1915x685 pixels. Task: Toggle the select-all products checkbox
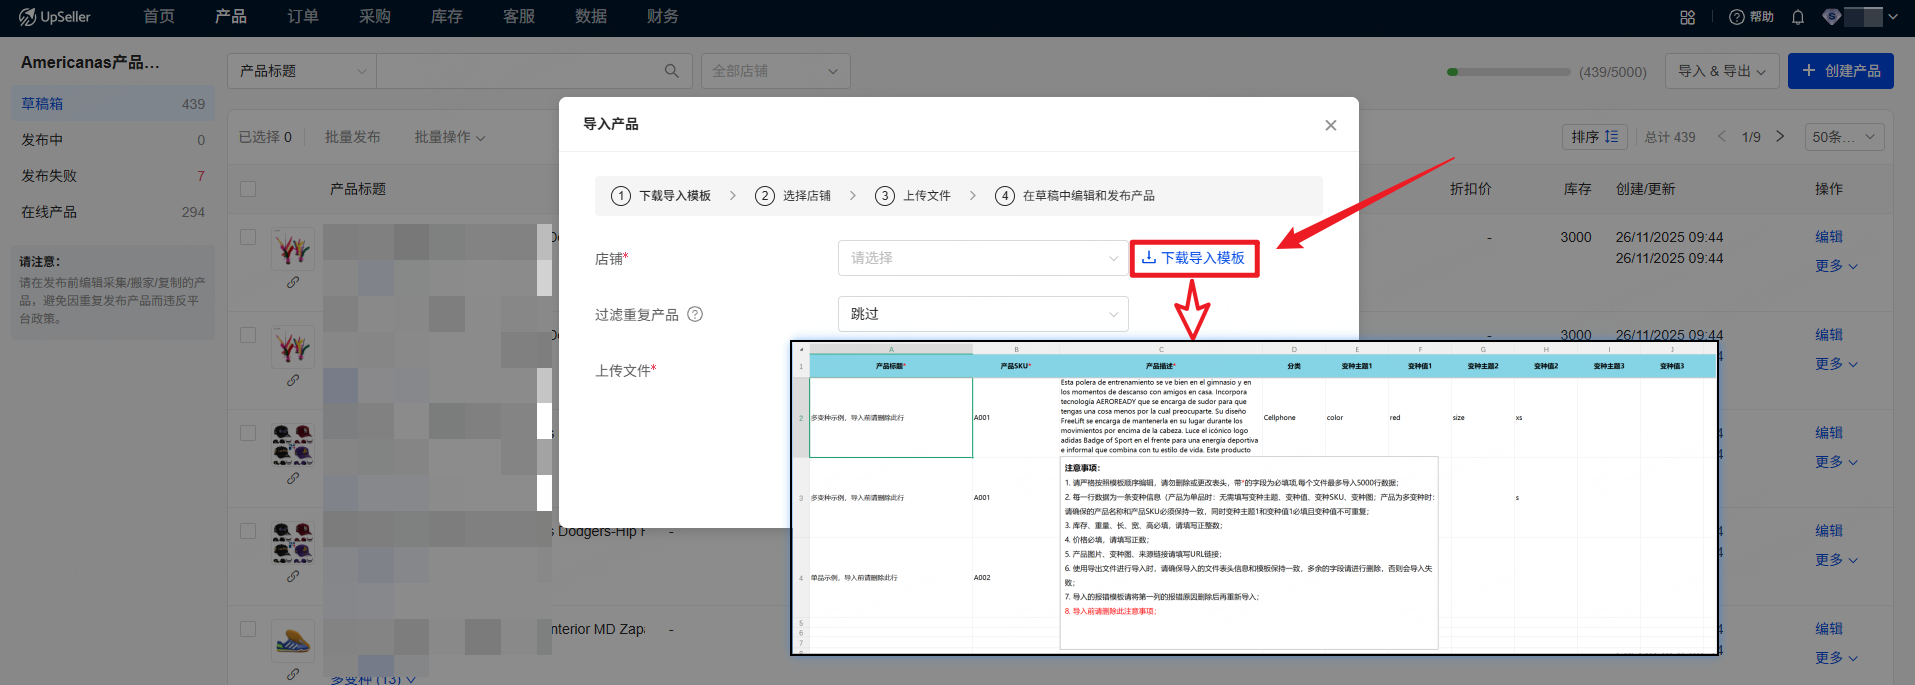pos(248,189)
